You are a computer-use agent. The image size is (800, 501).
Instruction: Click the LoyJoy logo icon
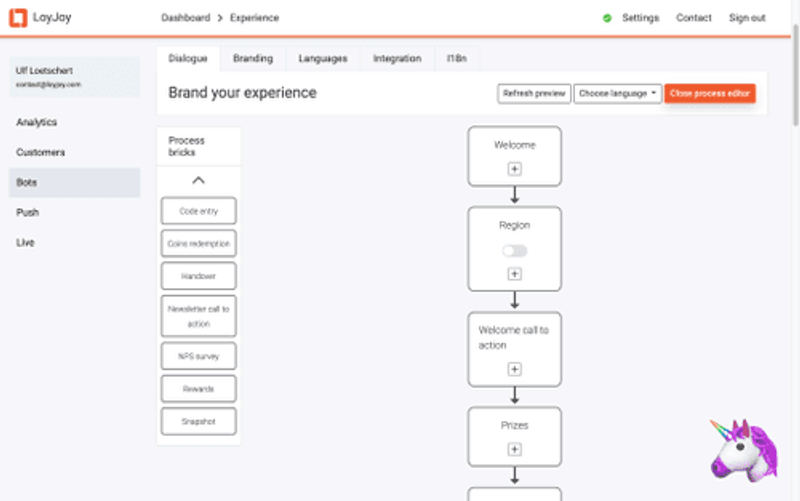(x=18, y=18)
